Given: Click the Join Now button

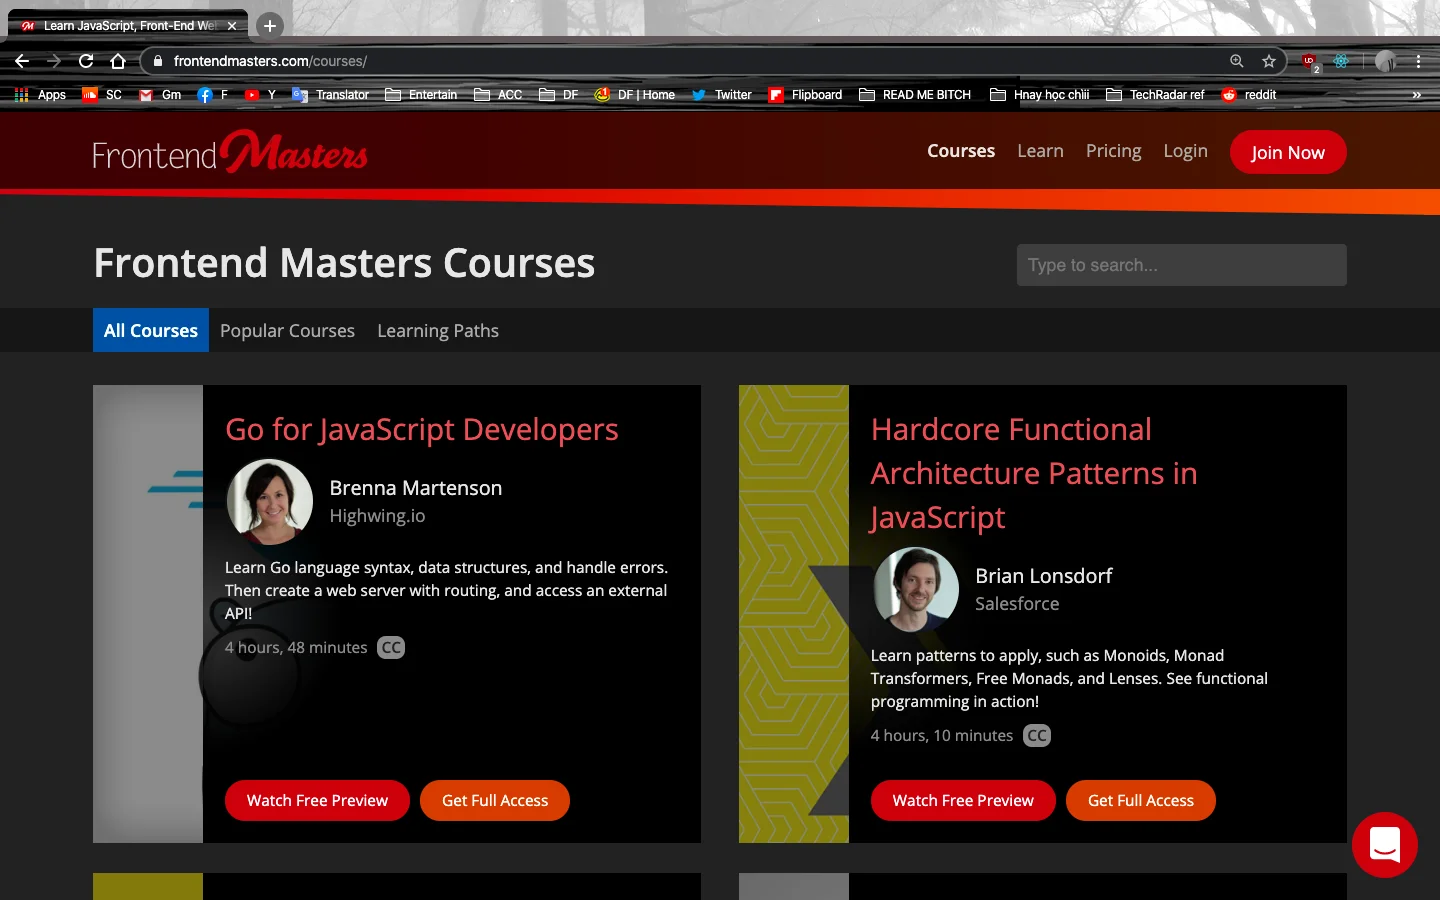Looking at the screenshot, I should point(1288,152).
